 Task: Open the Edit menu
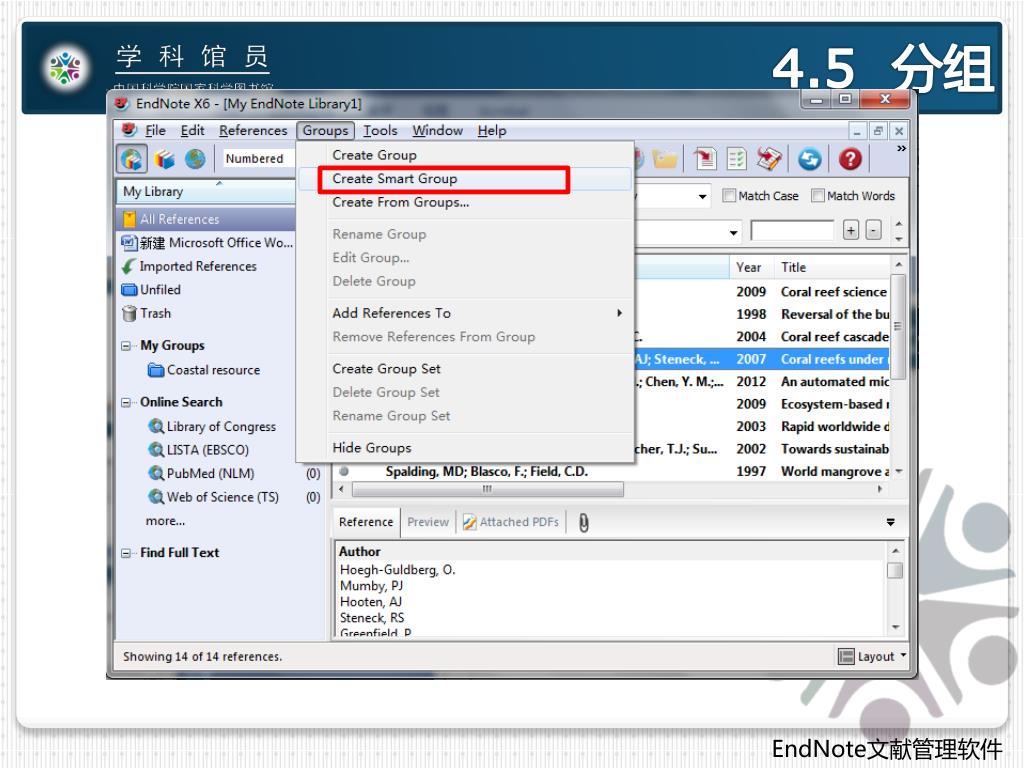click(193, 131)
